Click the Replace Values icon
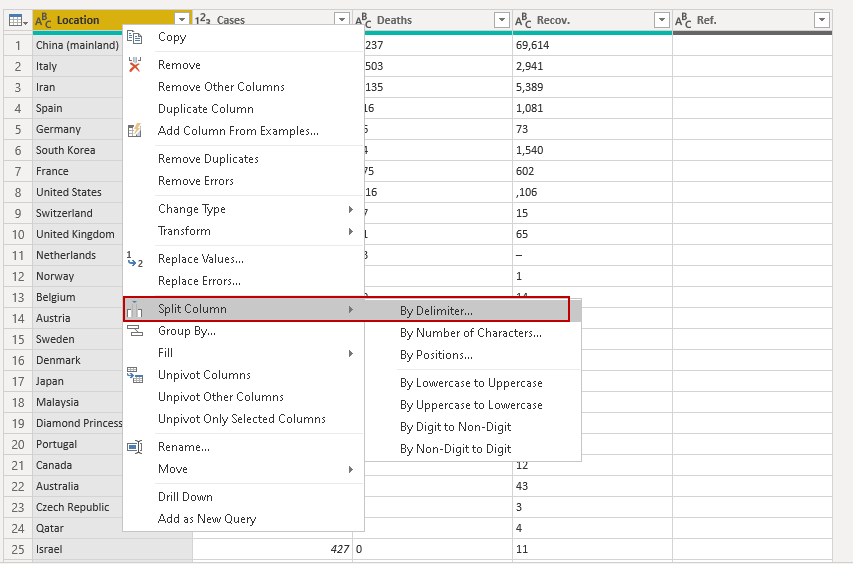 [x=136, y=259]
